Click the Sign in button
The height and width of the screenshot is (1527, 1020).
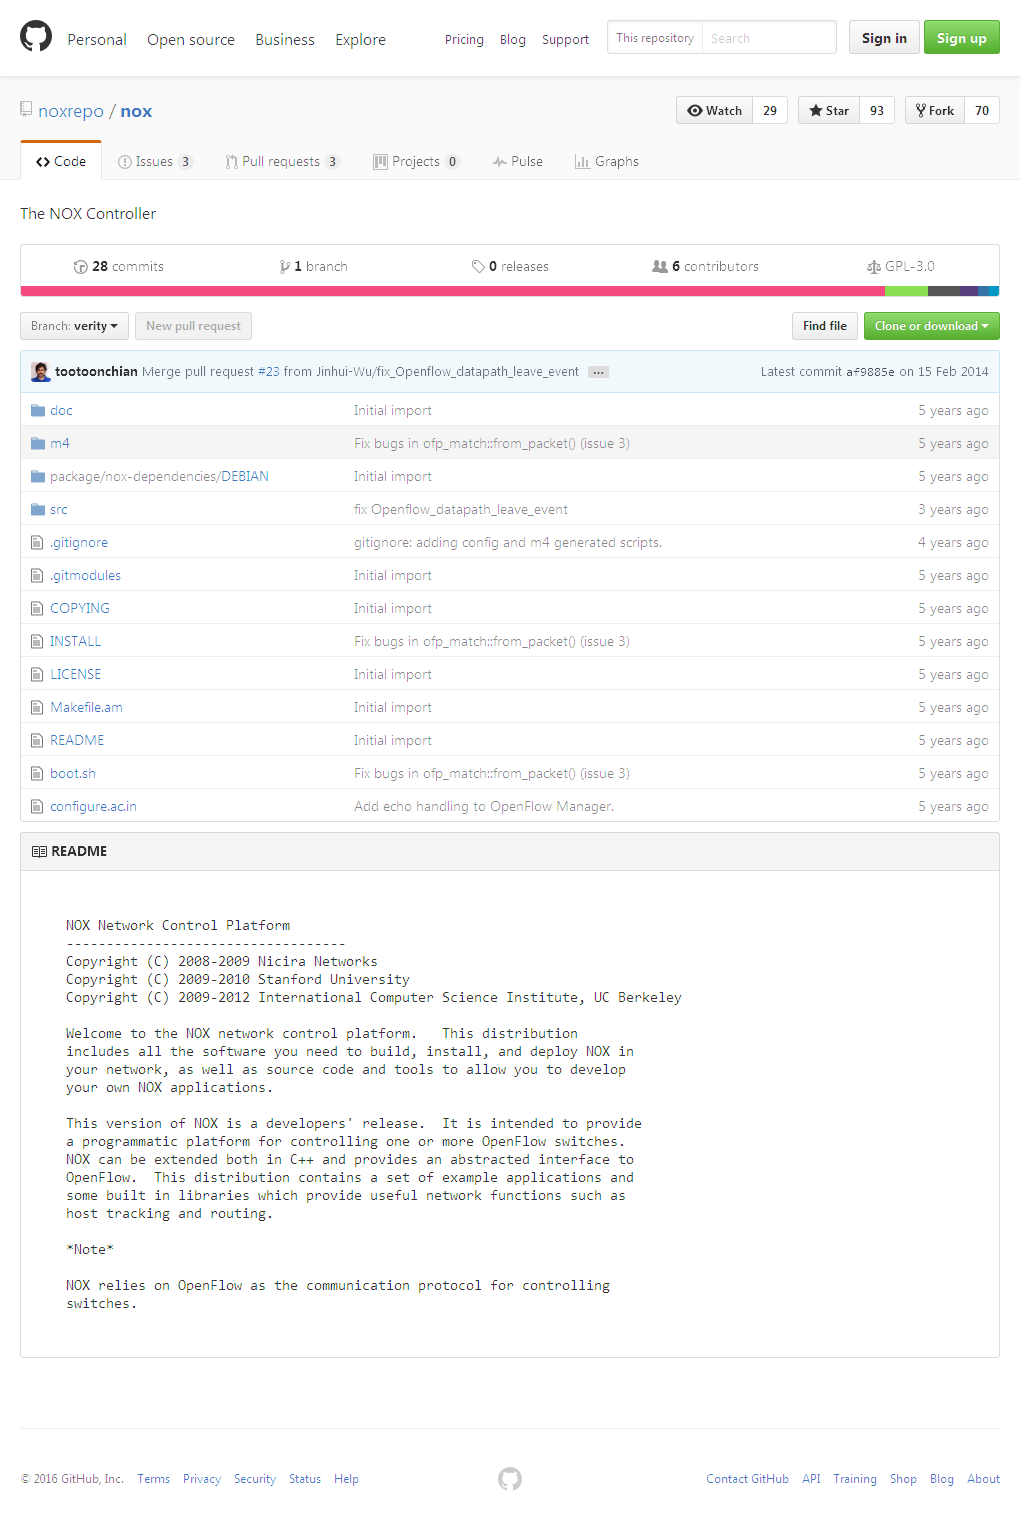[x=884, y=38]
